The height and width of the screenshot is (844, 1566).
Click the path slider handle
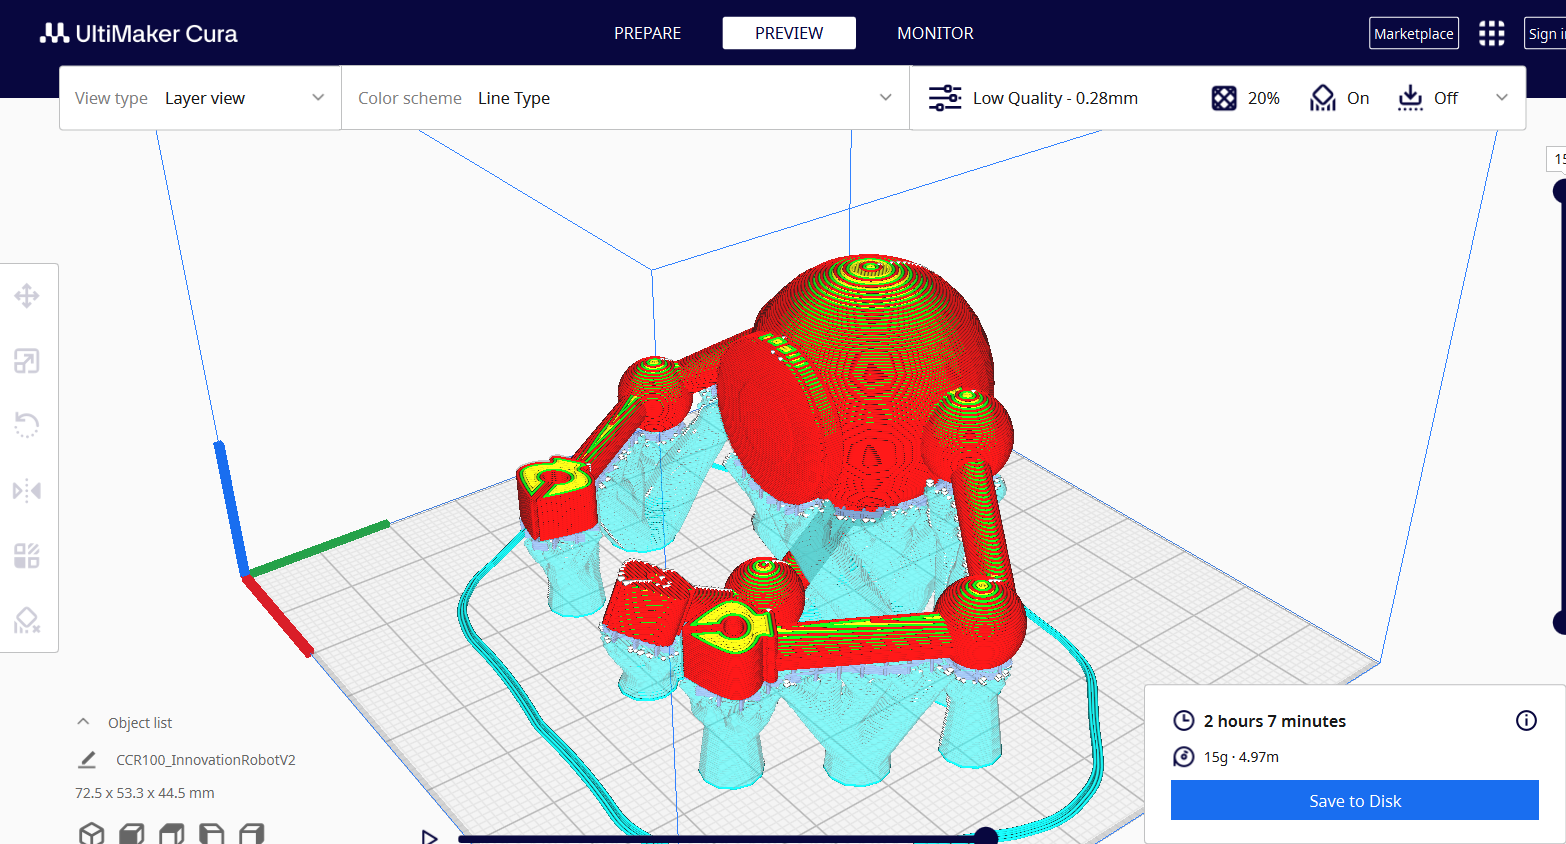[986, 836]
